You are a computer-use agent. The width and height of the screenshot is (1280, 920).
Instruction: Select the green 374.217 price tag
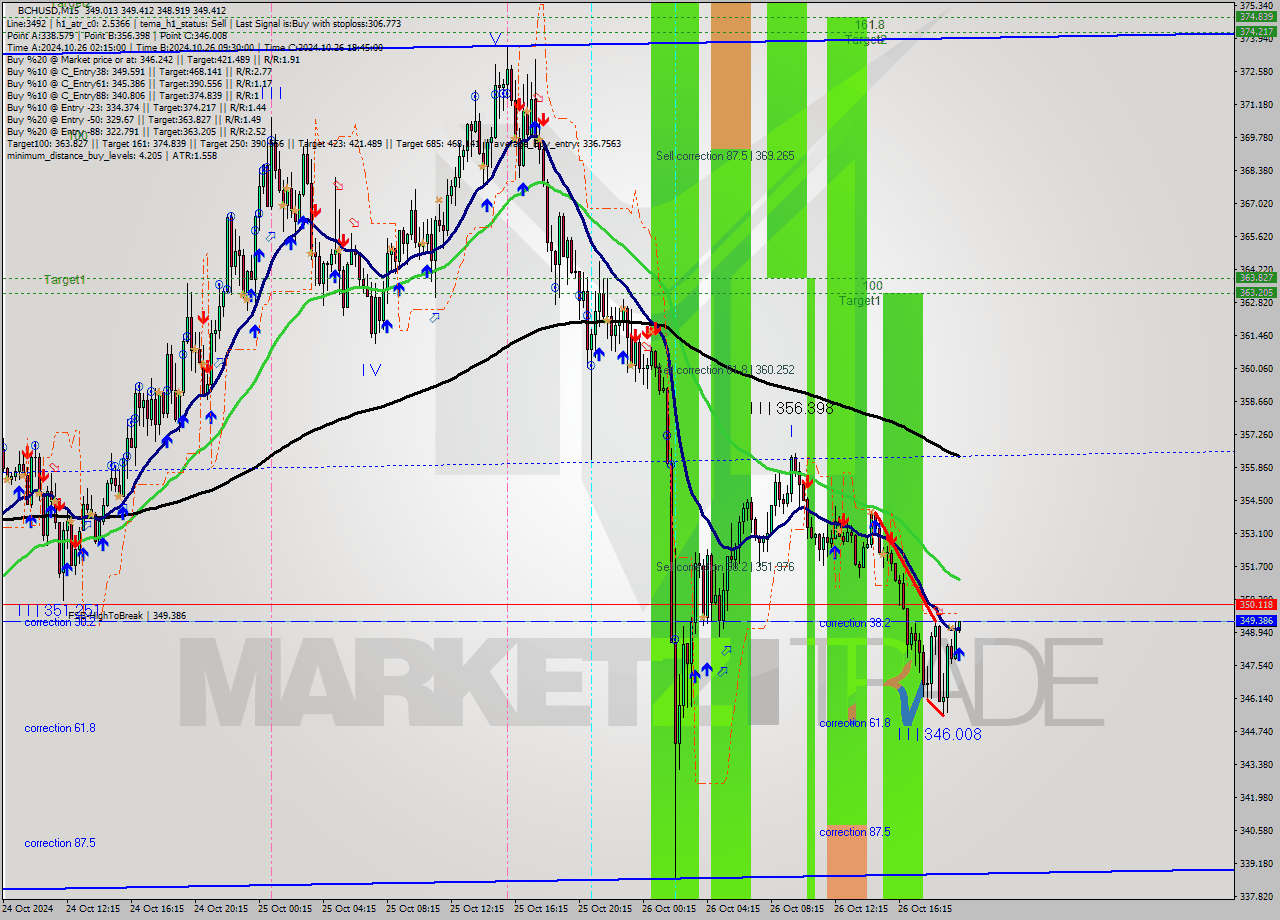[1256, 31]
